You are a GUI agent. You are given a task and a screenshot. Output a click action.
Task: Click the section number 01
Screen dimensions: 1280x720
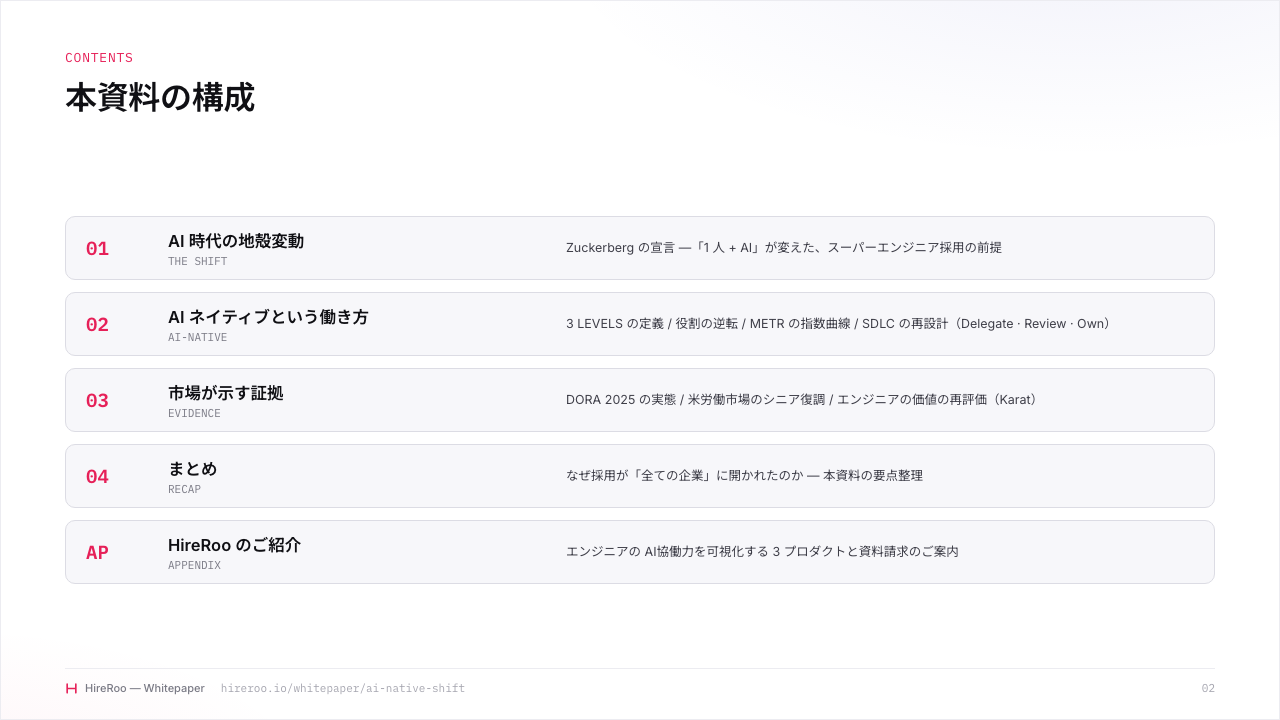tap(97, 249)
